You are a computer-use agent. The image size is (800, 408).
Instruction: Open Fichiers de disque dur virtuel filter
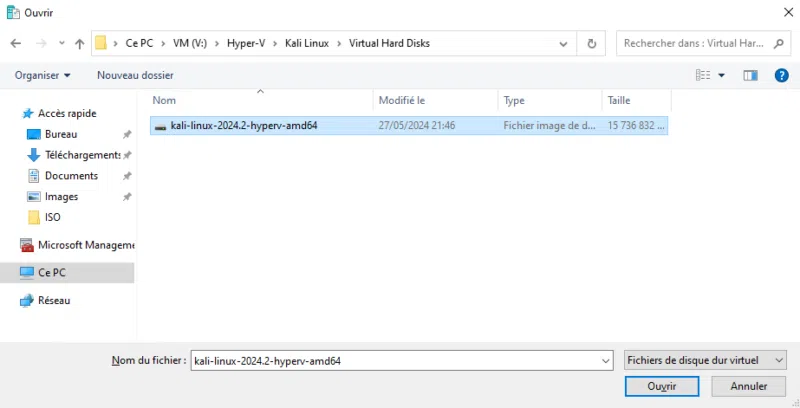pyautogui.click(x=705, y=361)
